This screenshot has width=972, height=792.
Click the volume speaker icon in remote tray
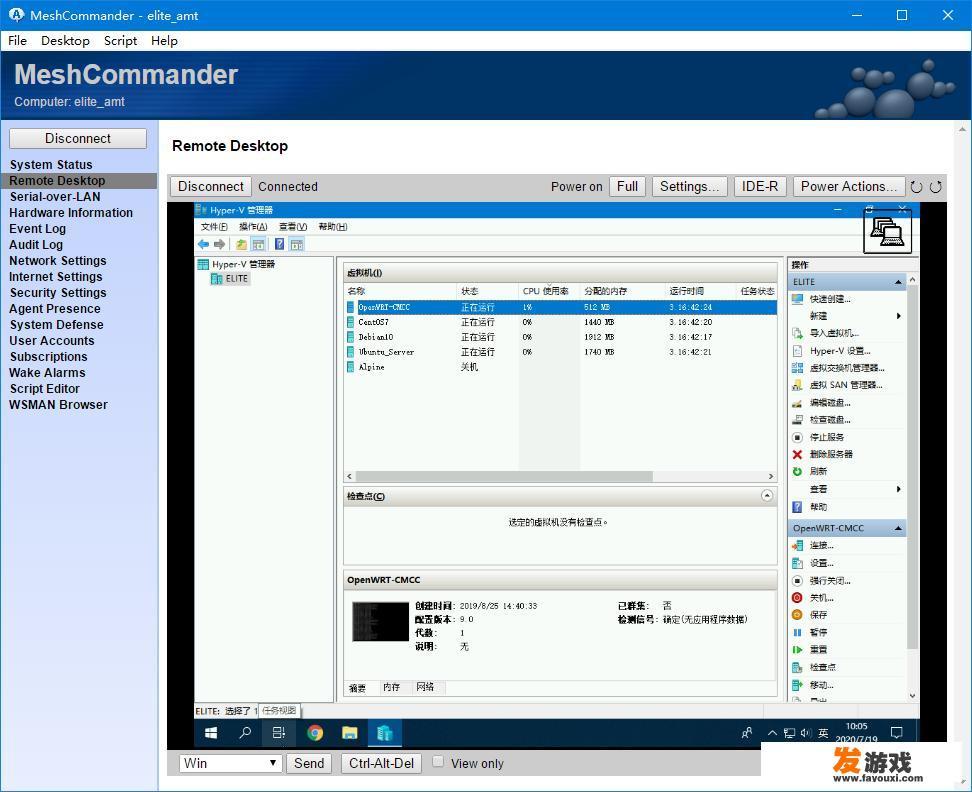tap(805, 733)
